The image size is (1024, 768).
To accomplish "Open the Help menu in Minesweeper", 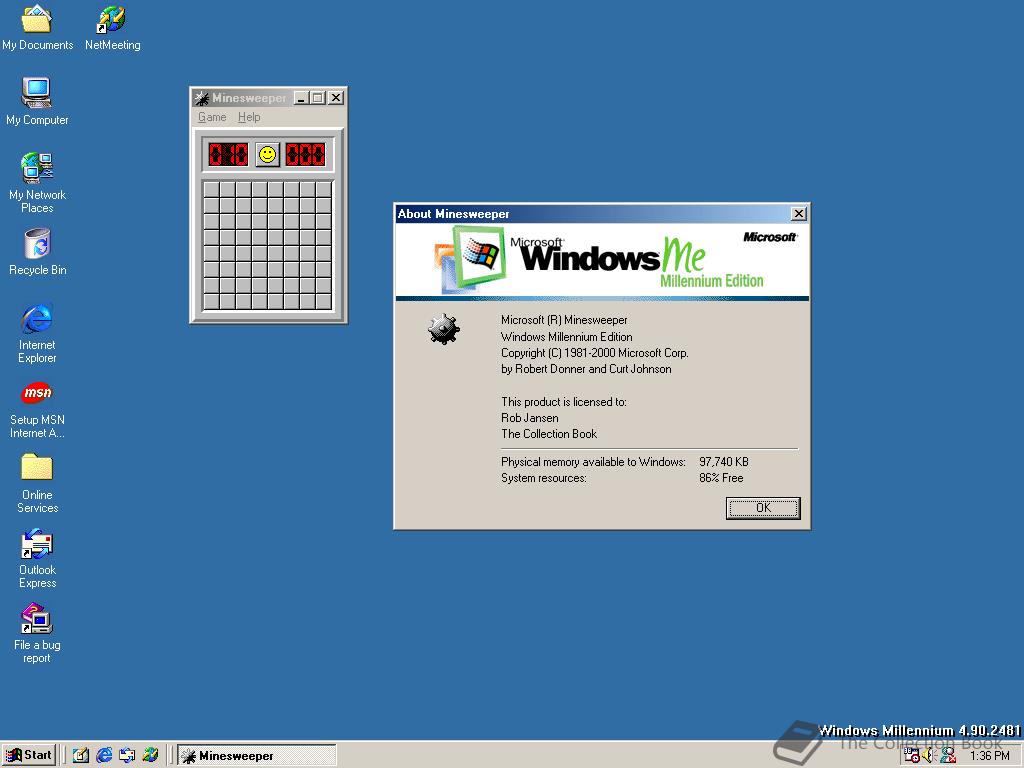I will click(x=249, y=117).
